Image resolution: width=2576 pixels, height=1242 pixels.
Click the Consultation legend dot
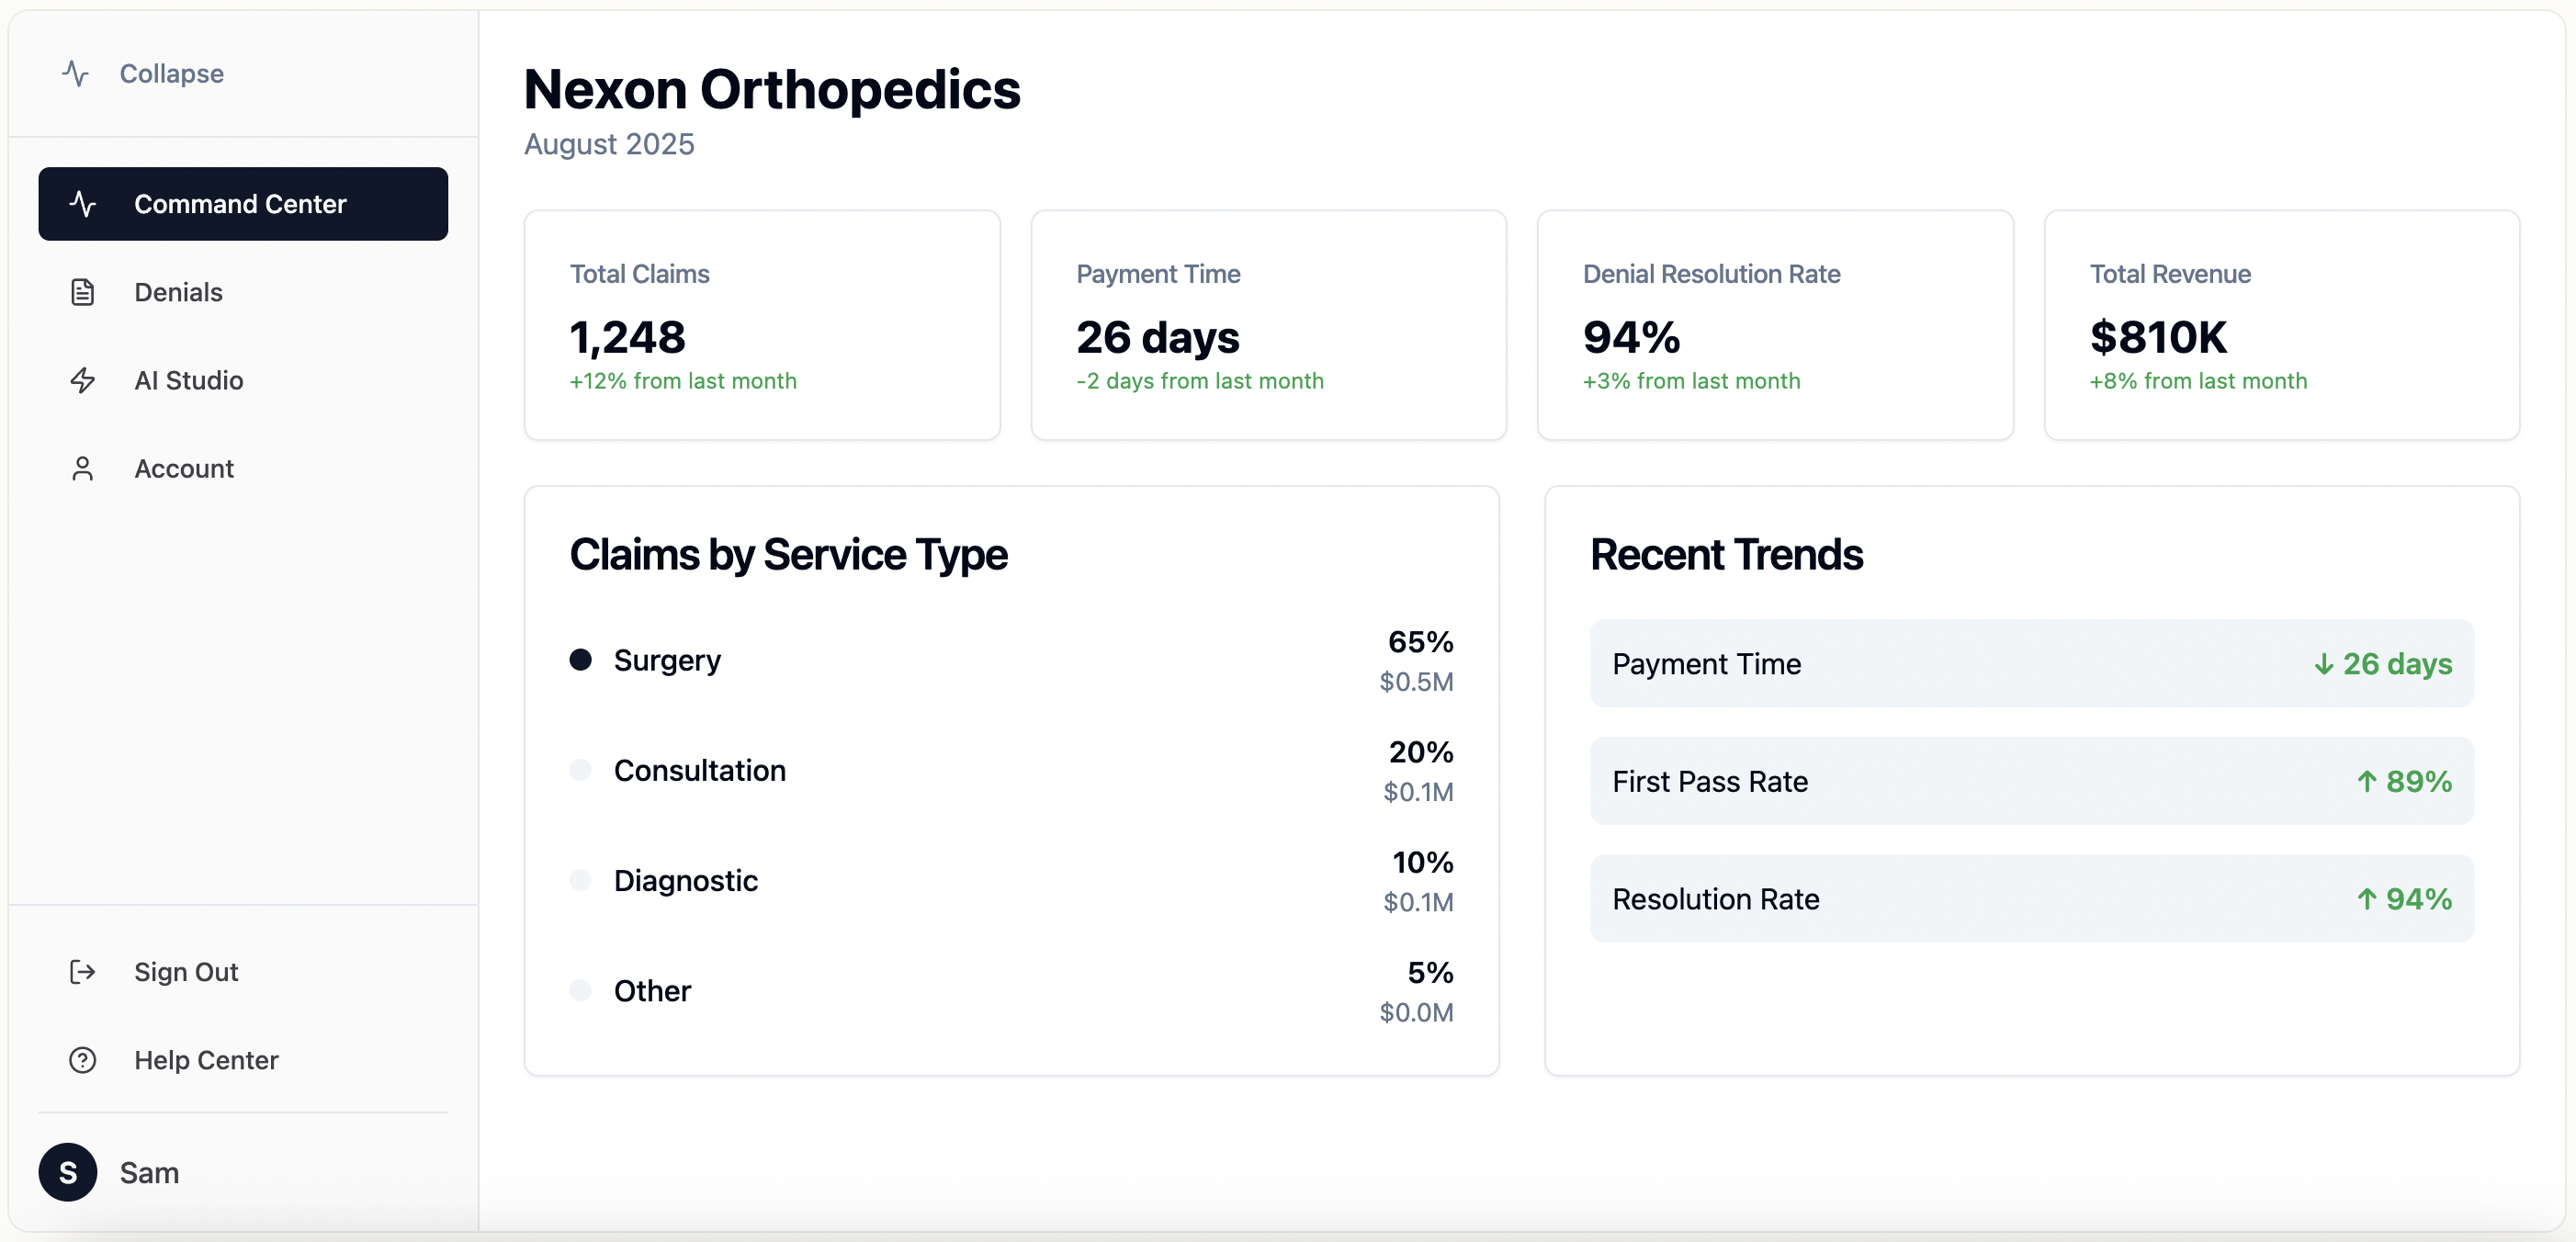point(581,770)
